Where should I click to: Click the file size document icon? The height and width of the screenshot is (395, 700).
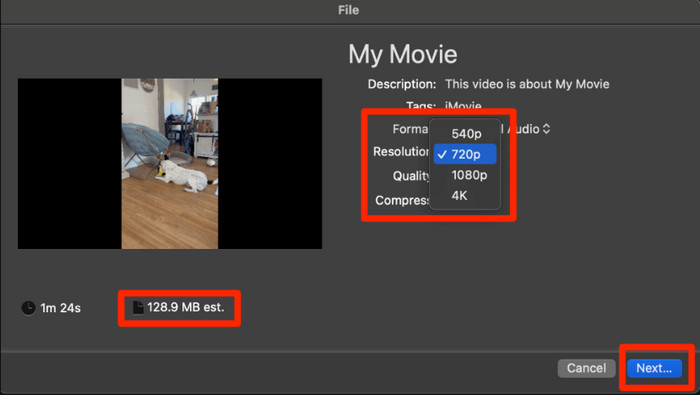tap(138, 308)
